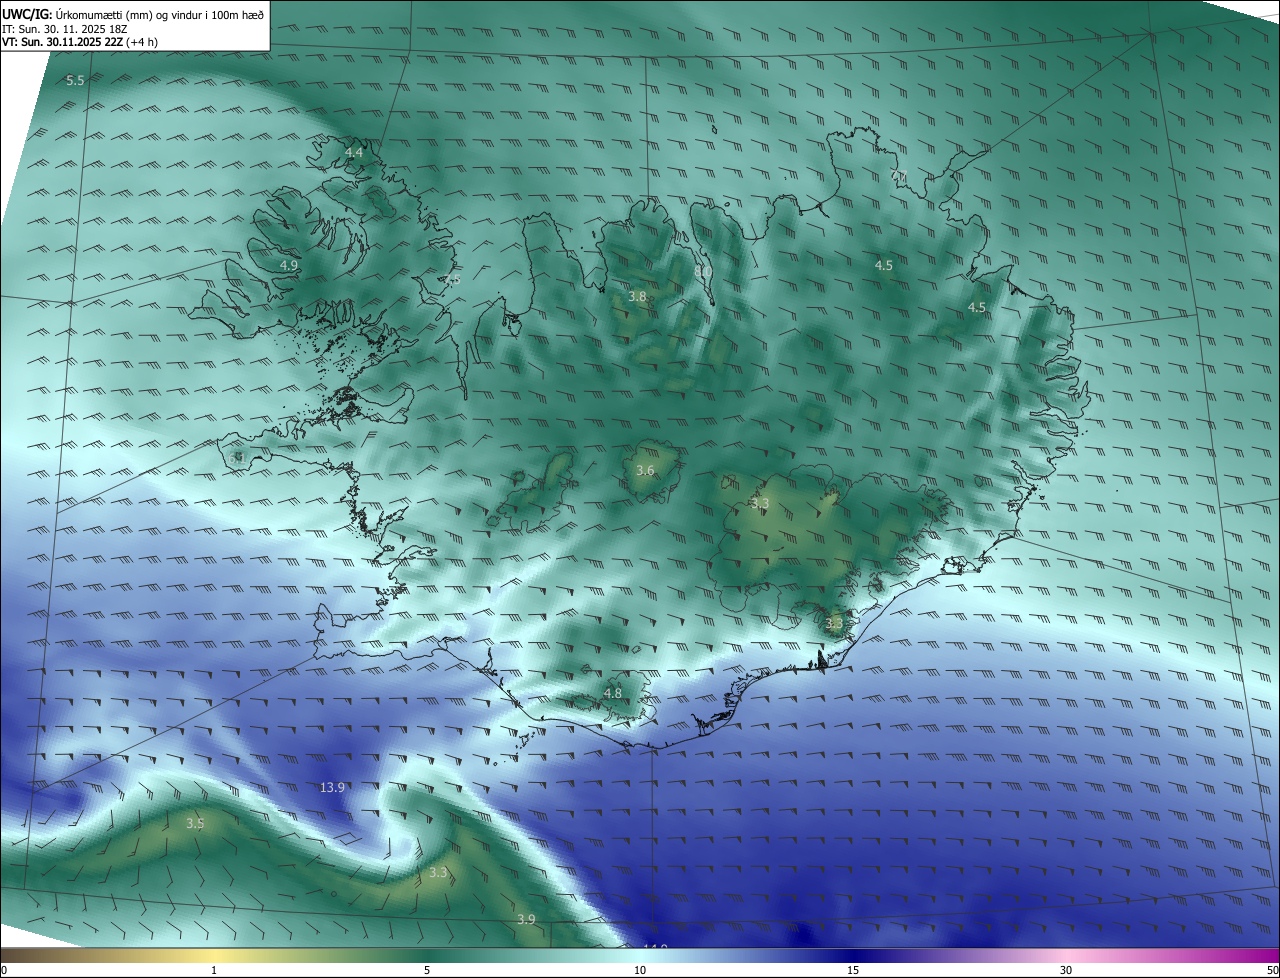The width and height of the screenshot is (1280, 978).
Task: Click the 3.8 value label on the map
Action: click(x=637, y=297)
